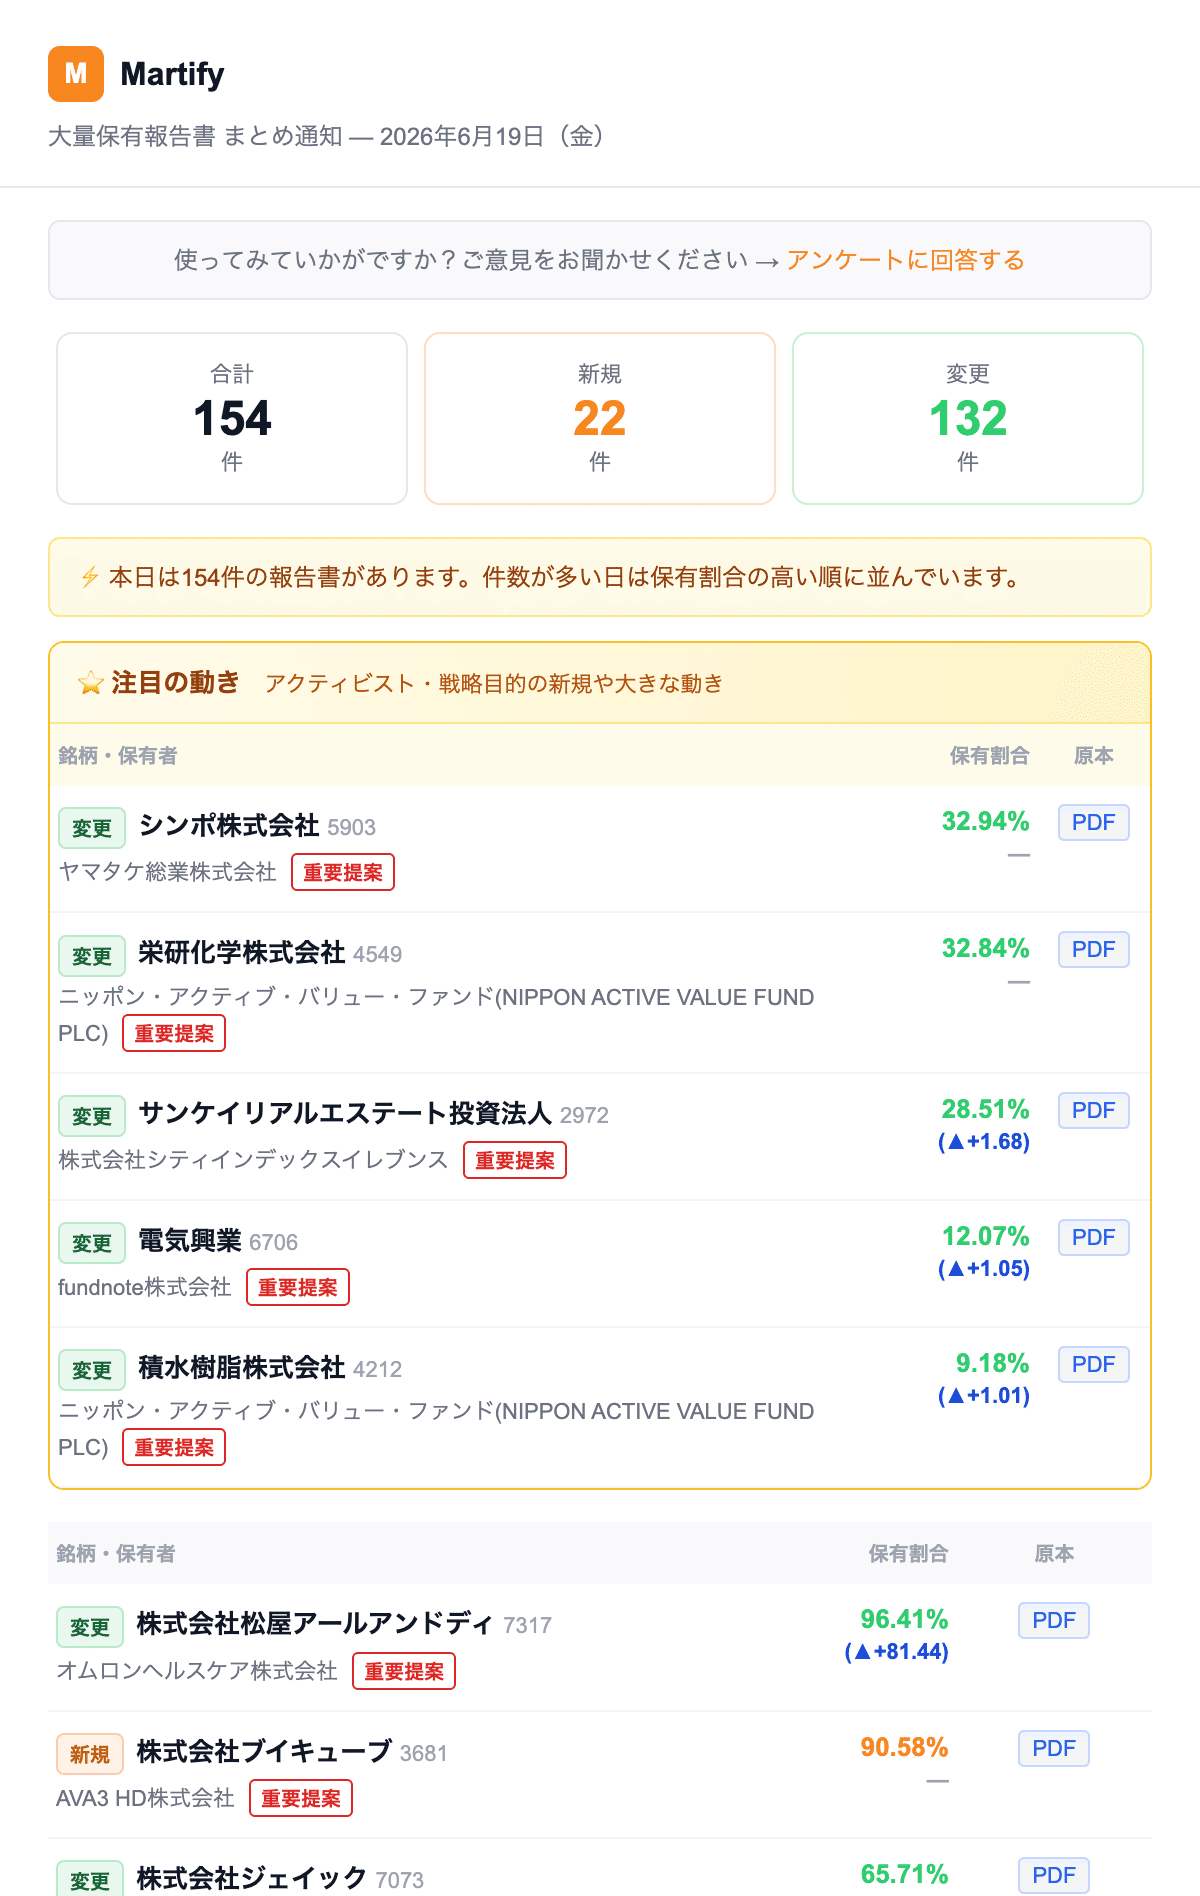1200x1896 pixels.
Task: Click the 新規 badge on ブイキューブ row
Action: [90, 1754]
